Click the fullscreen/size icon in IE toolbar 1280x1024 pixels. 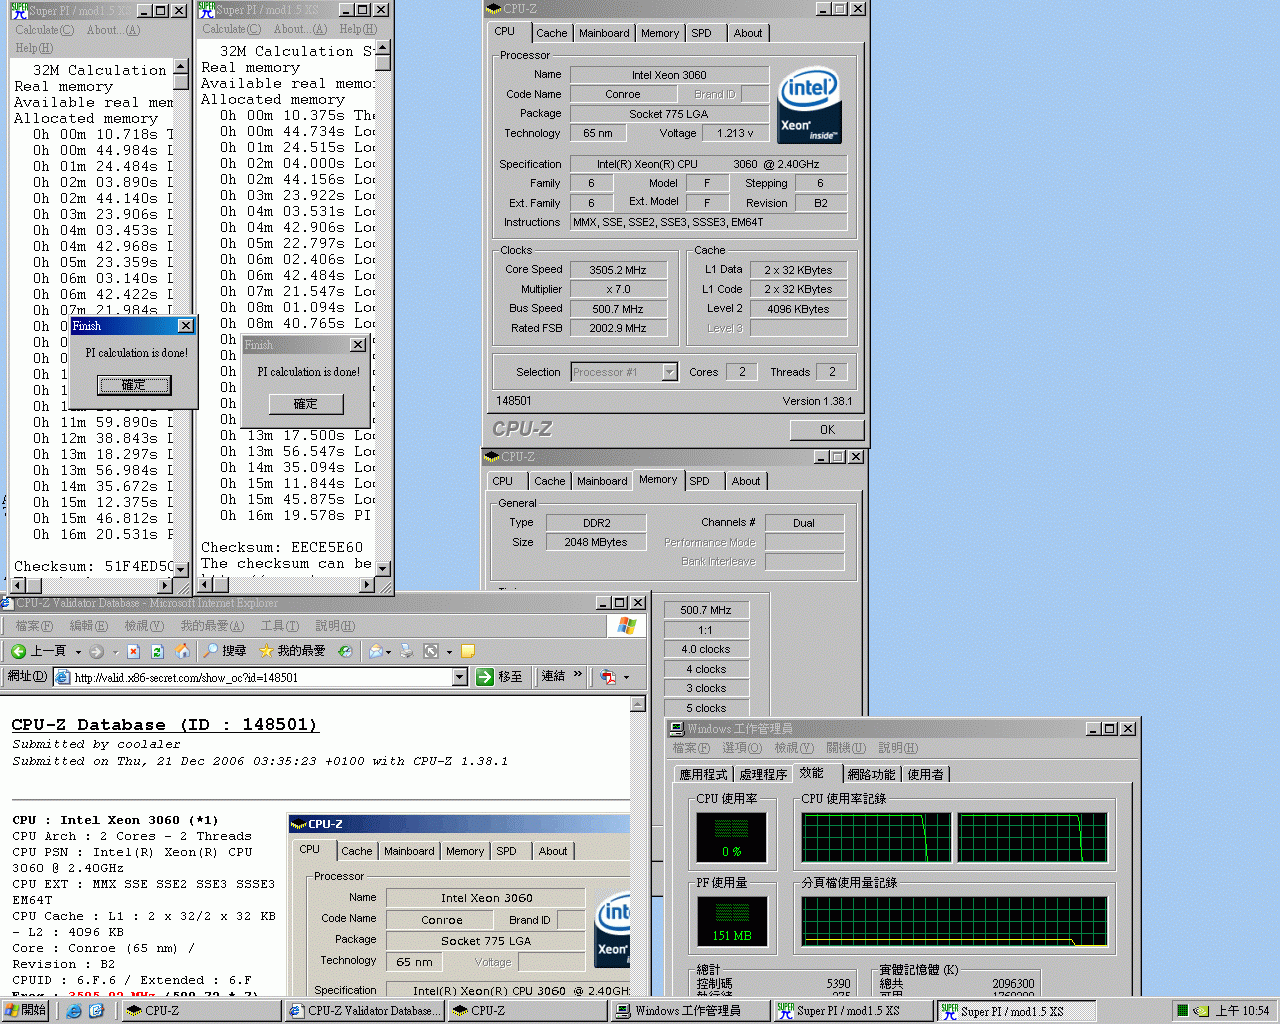[x=431, y=651]
